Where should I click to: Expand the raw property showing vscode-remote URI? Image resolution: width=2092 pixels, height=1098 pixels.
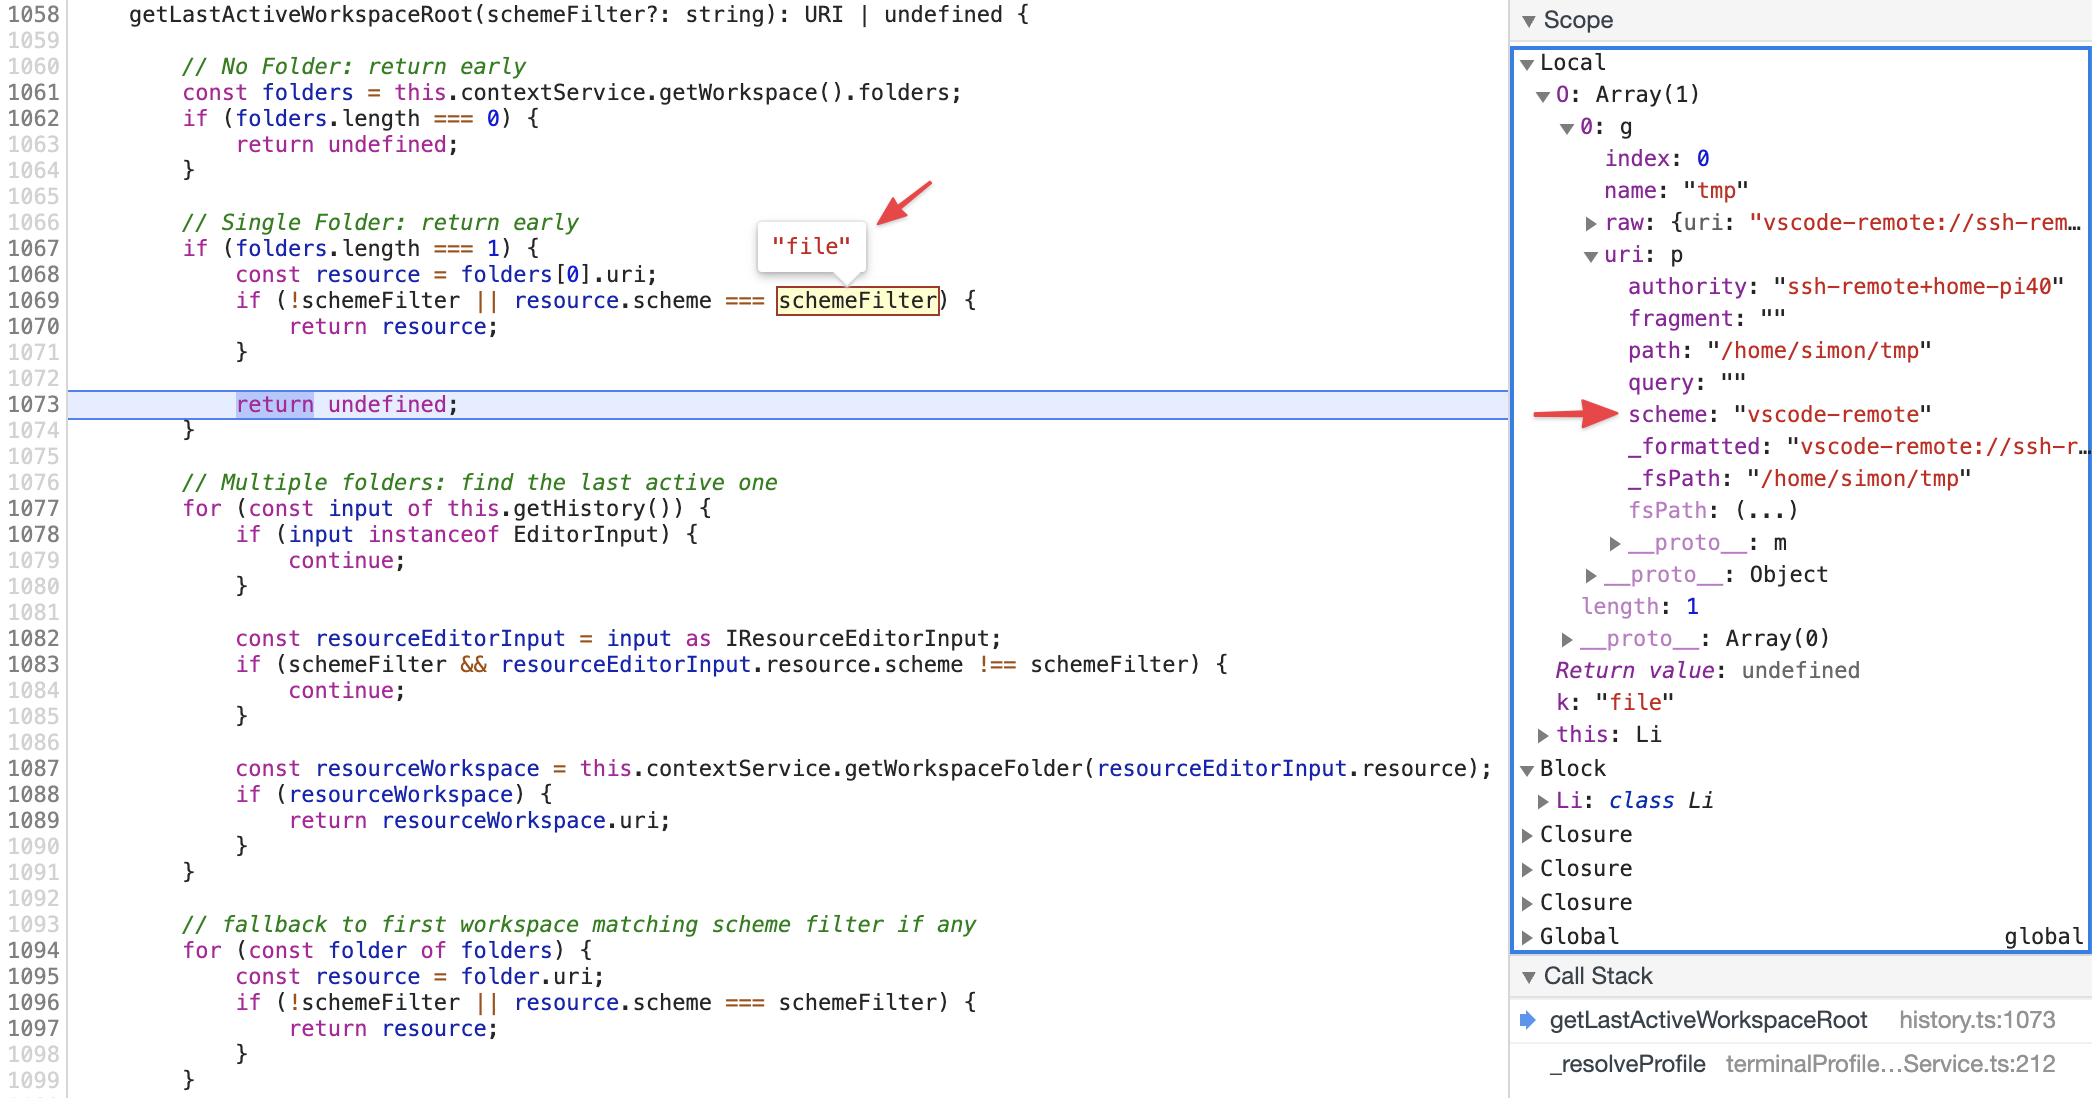[1591, 222]
